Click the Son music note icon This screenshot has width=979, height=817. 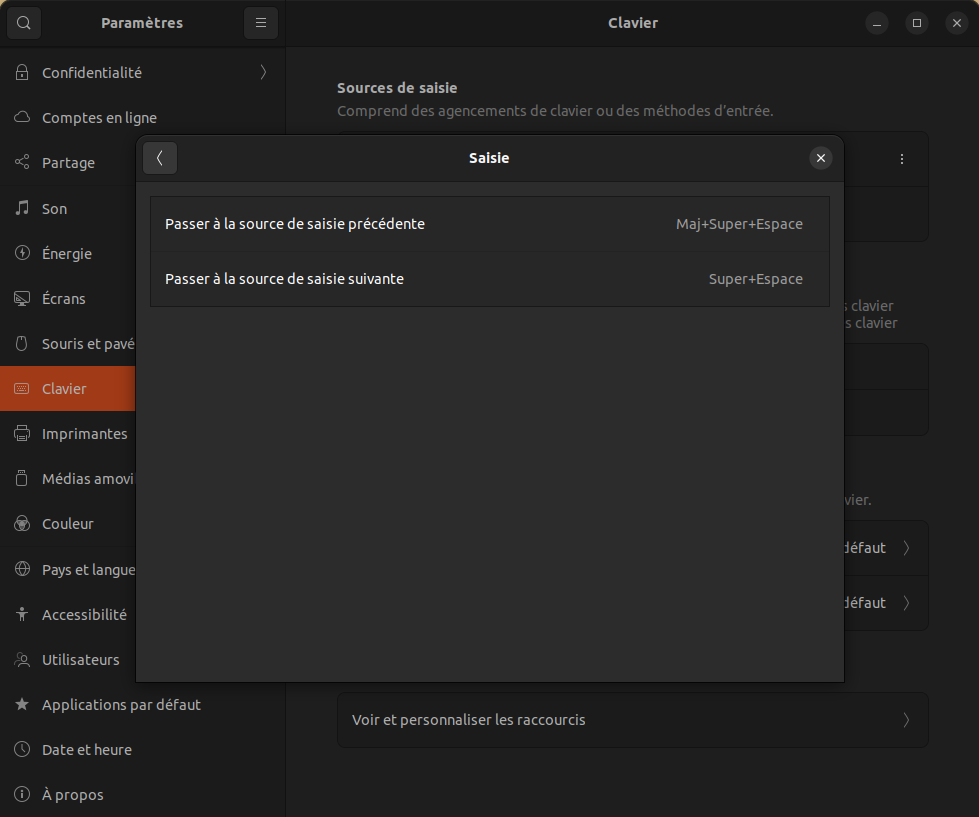click(x=22, y=208)
